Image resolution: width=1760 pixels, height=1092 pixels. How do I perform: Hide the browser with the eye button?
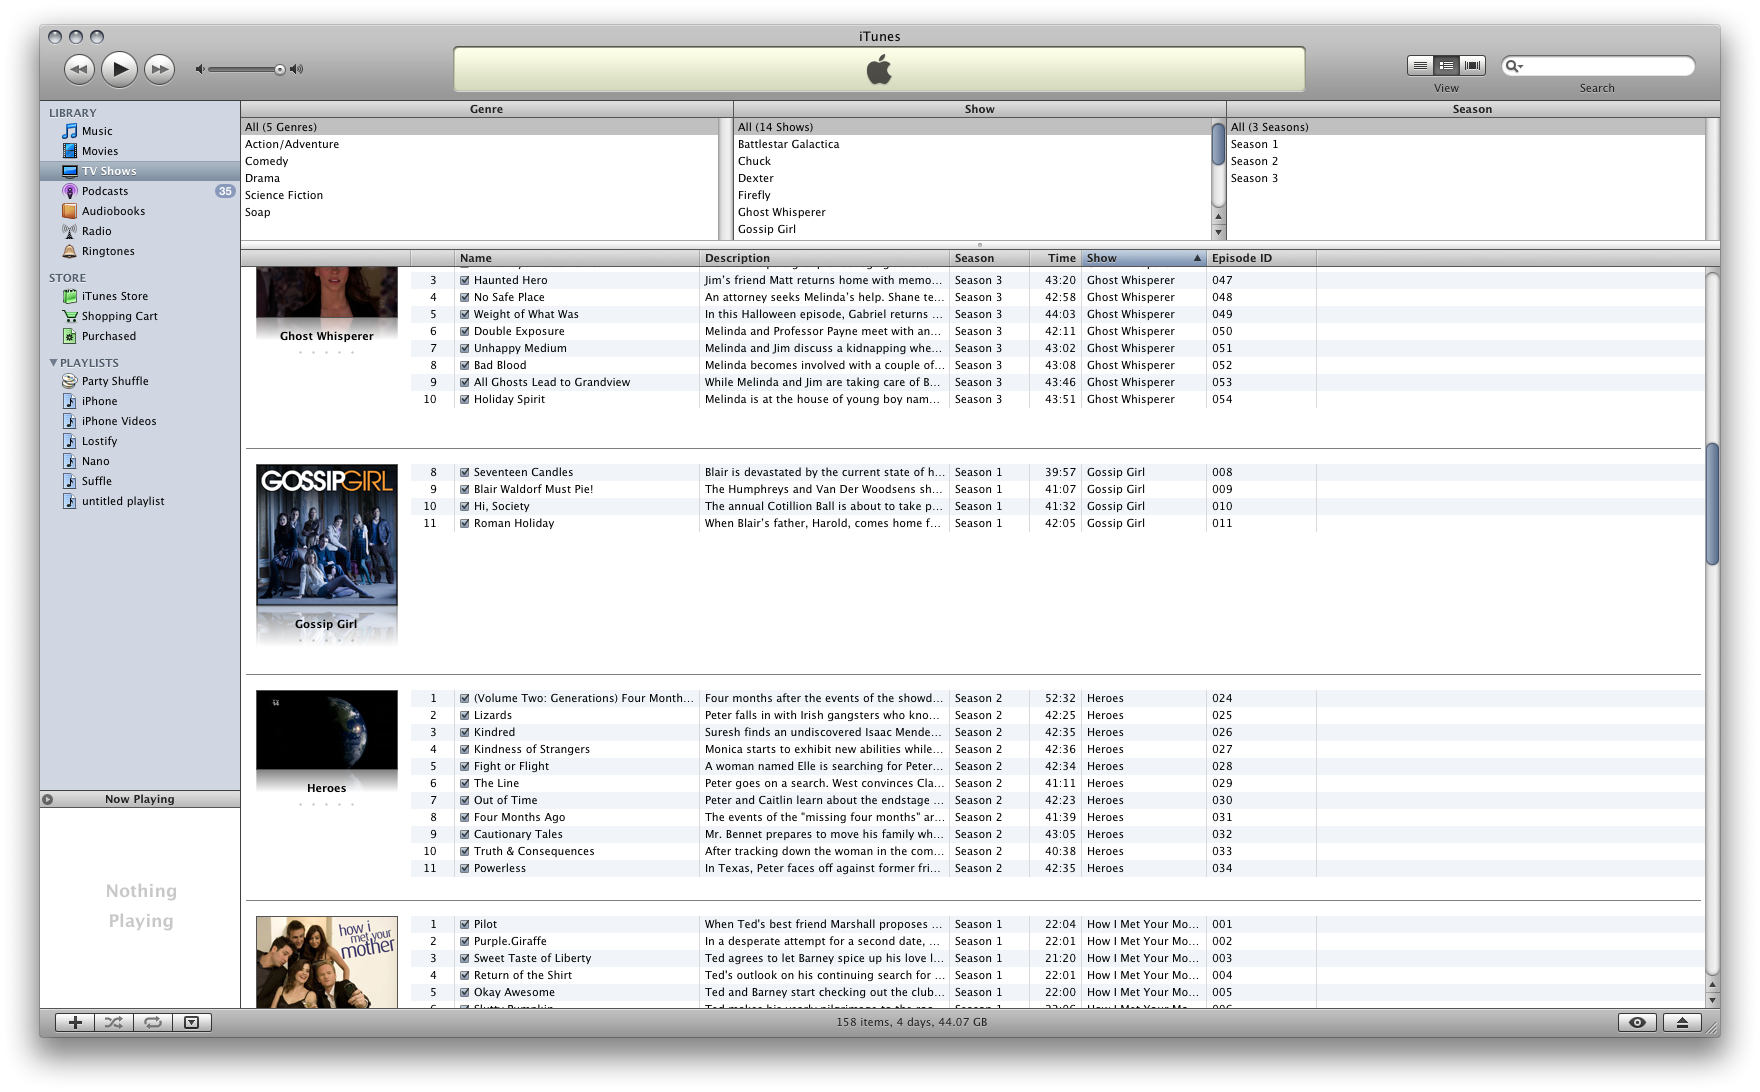1637,1022
